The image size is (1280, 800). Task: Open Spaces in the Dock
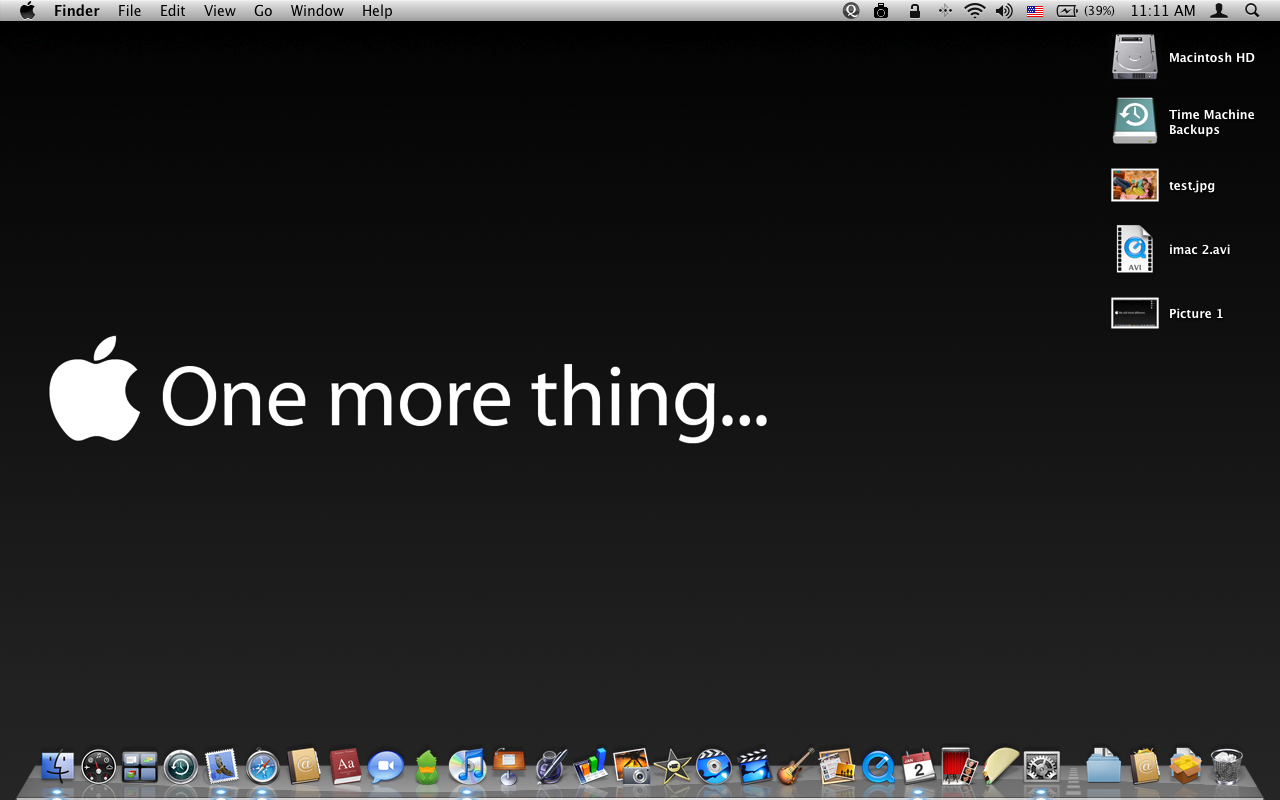point(140,767)
